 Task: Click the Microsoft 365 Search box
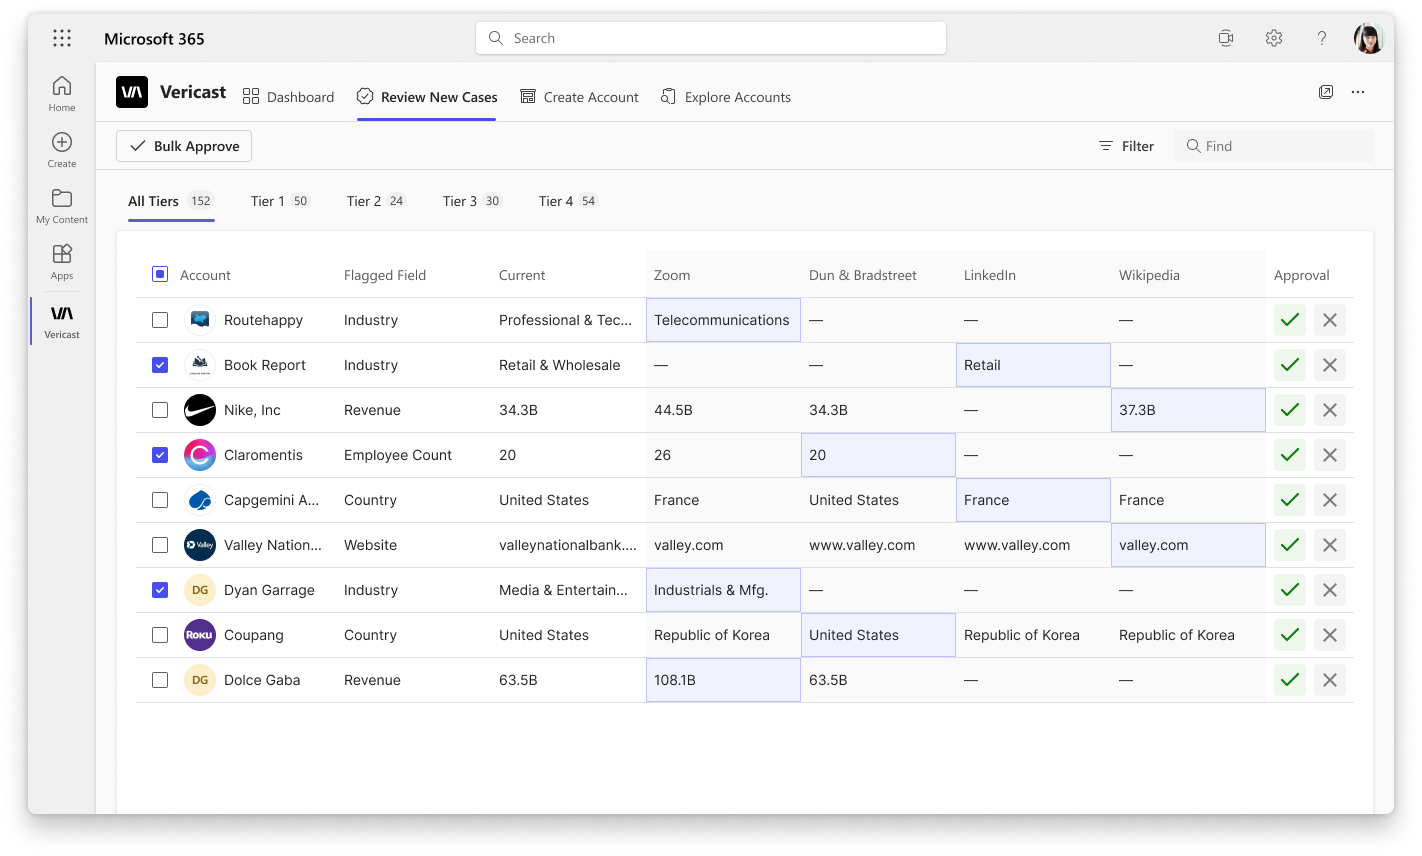point(711,38)
